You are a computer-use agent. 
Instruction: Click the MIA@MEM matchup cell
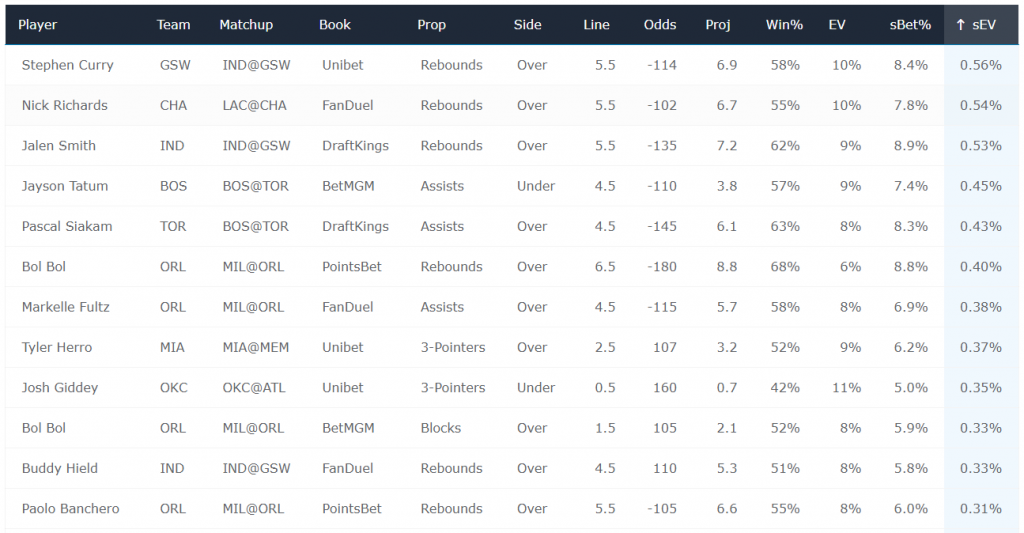pos(255,347)
